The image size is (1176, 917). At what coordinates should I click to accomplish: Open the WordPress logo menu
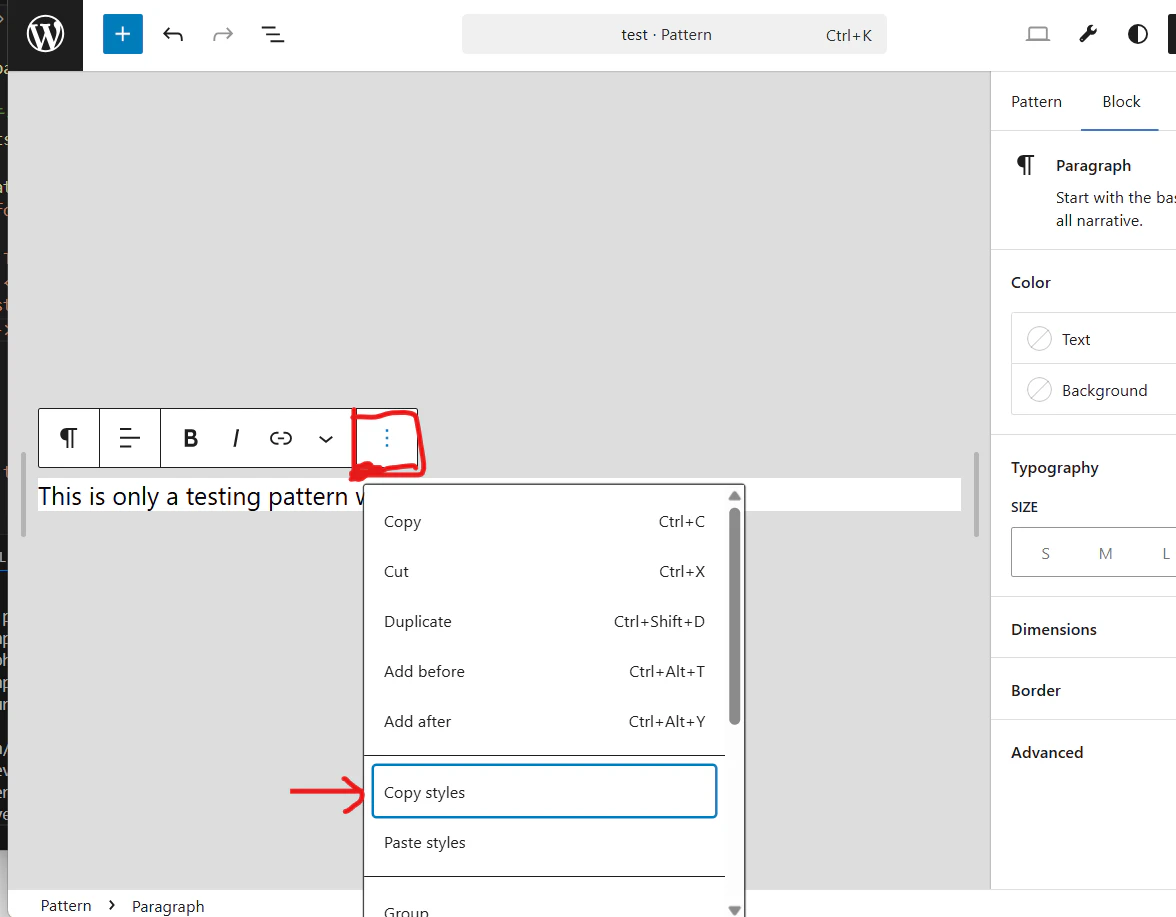[x=45, y=34]
